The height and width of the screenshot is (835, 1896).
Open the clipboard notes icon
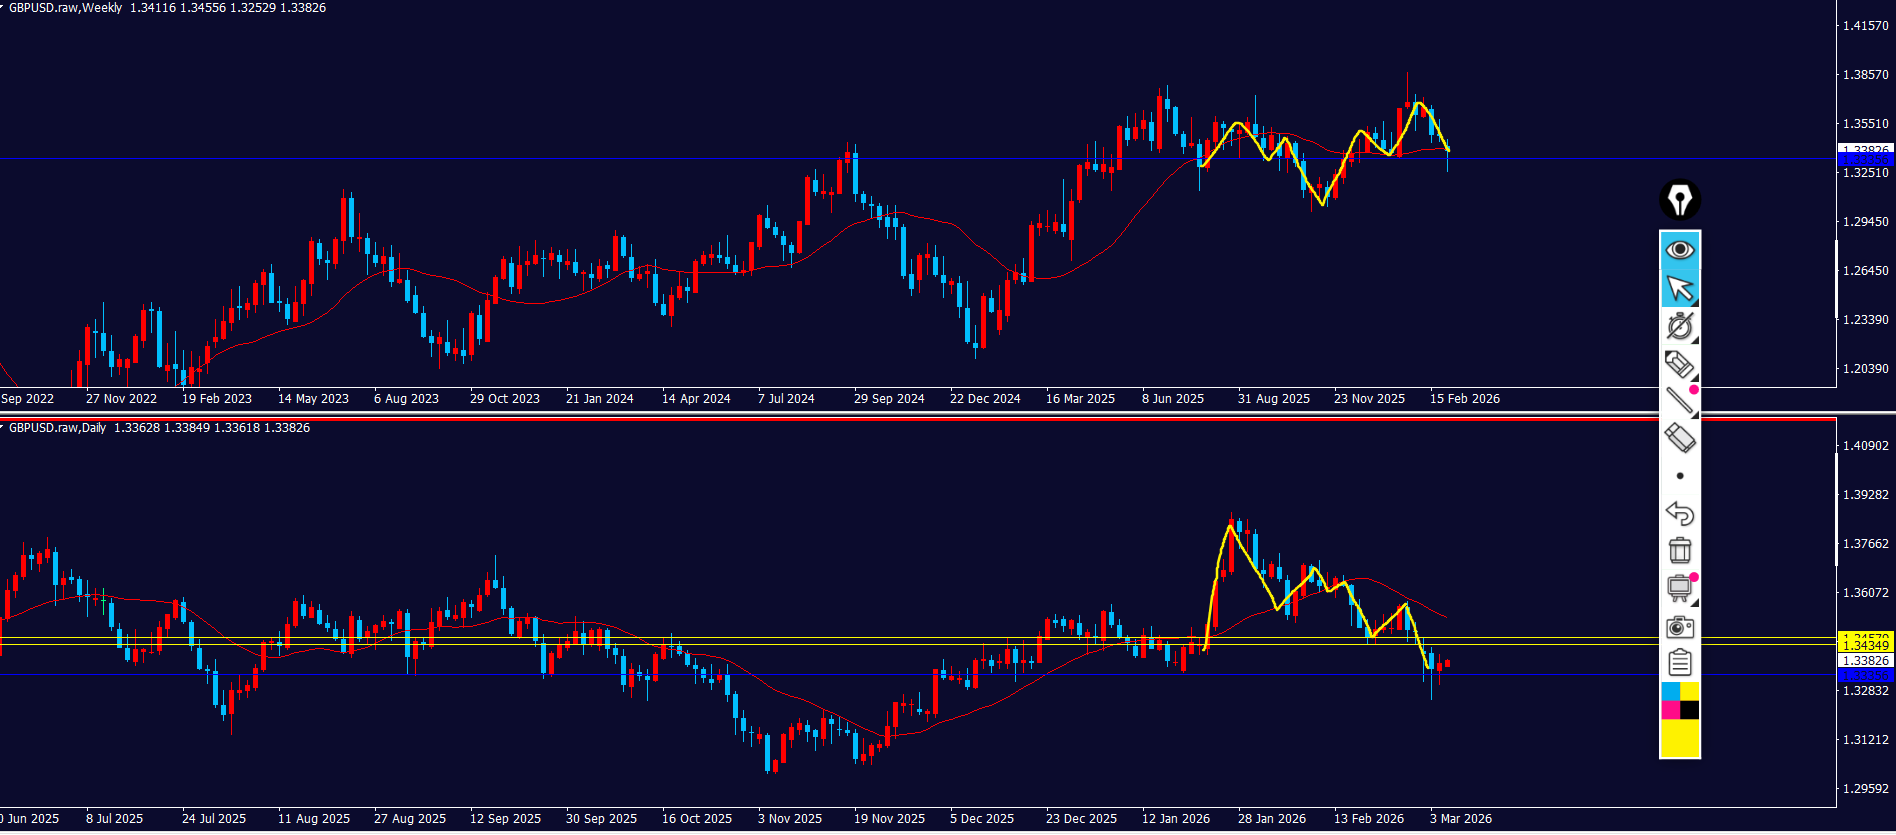click(1680, 662)
